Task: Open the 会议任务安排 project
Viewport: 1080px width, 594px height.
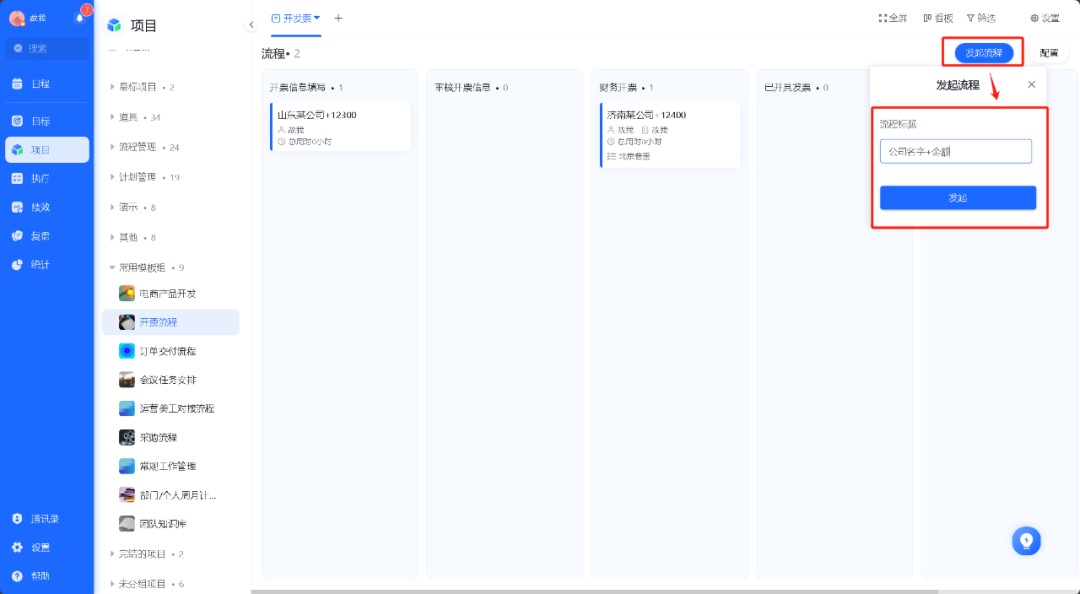Action: click(170, 380)
